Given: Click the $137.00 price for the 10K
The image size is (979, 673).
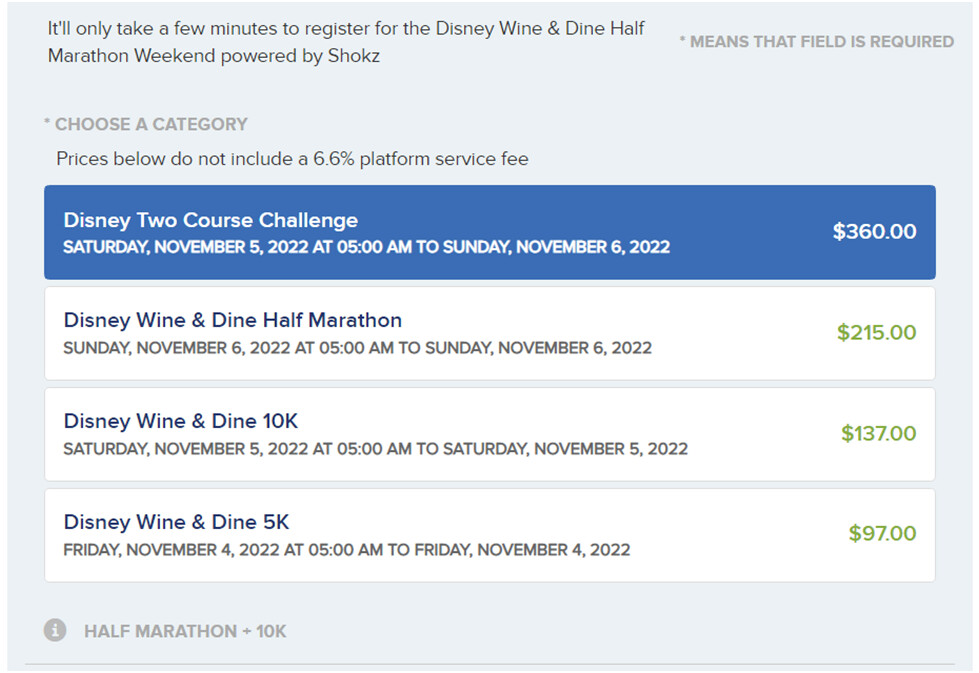Looking at the screenshot, I should (x=878, y=434).
